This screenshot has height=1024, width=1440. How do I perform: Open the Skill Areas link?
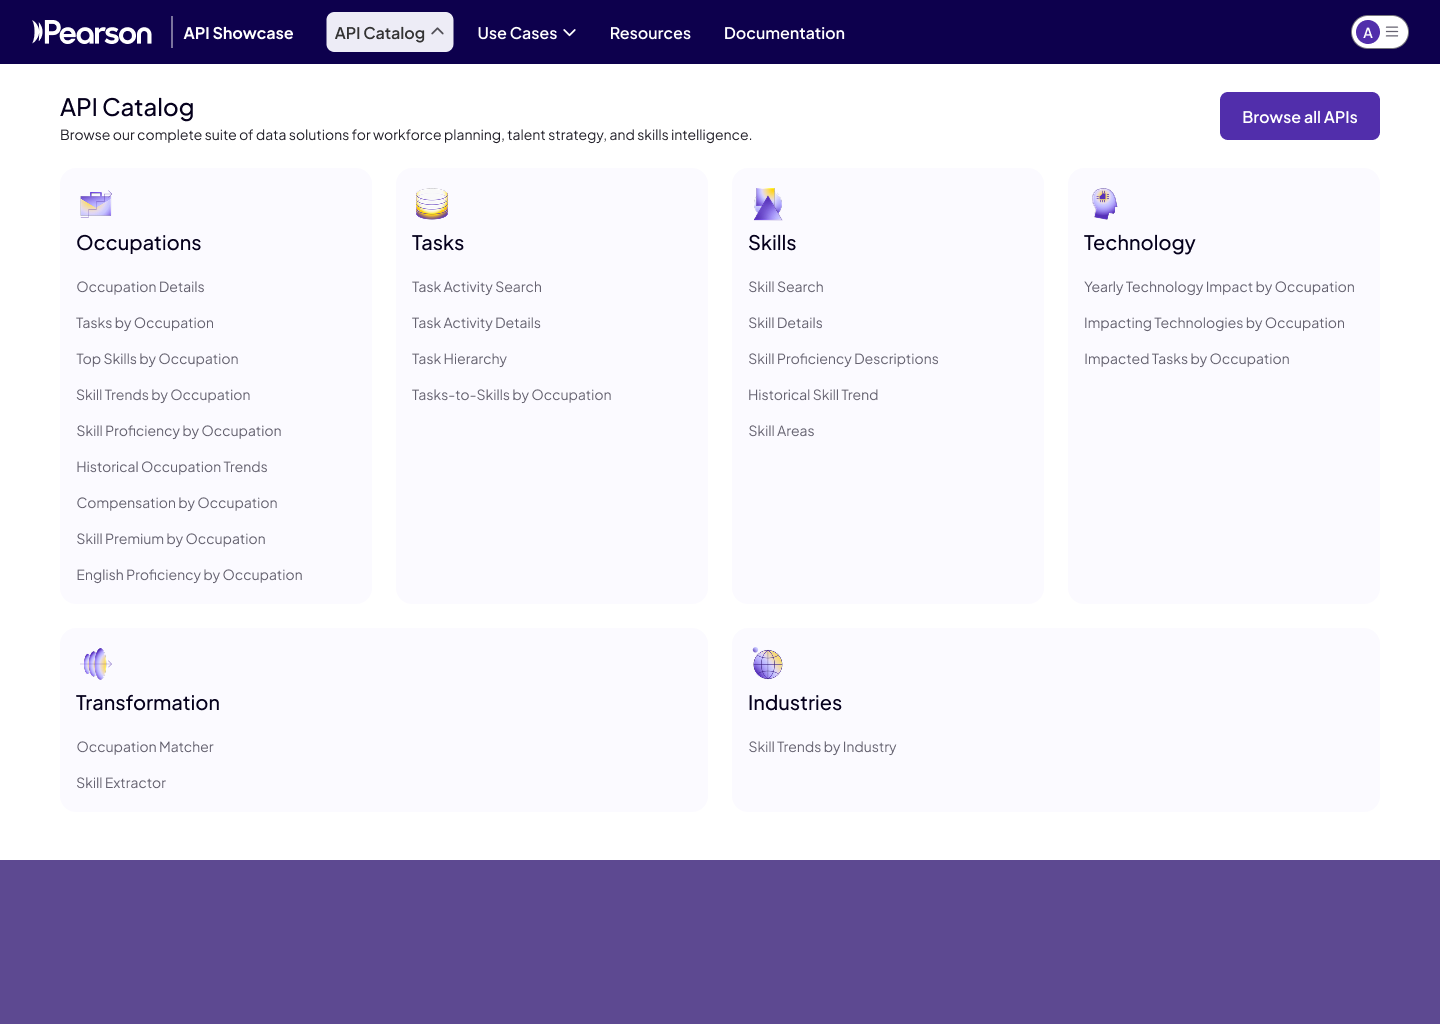(781, 431)
